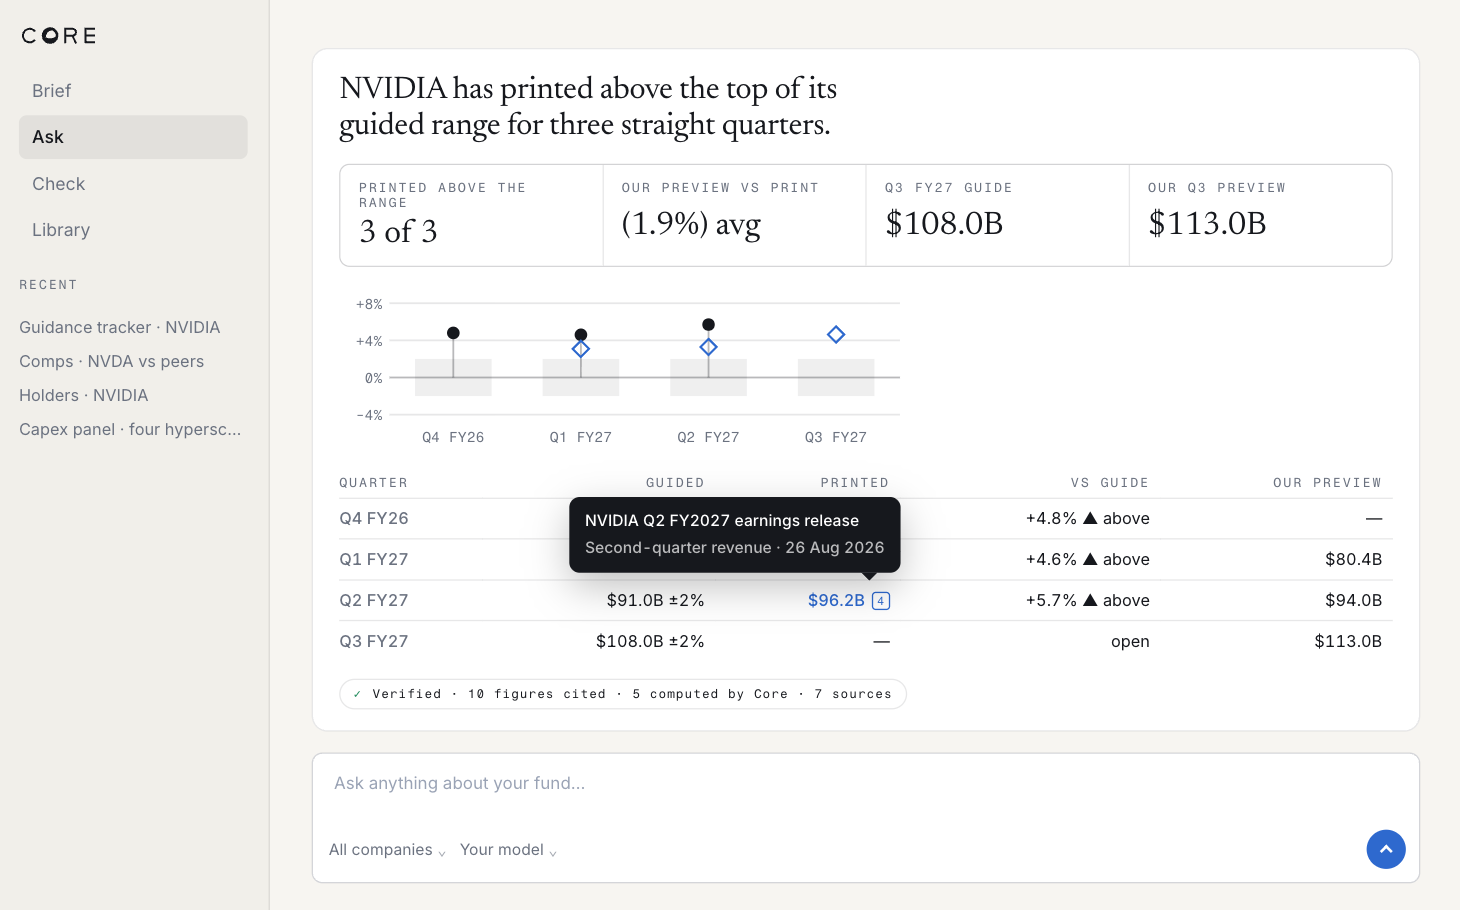Open recent Comps · NVDA vs peers
The width and height of the screenshot is (1460, 910).
(x=111, y=361)
